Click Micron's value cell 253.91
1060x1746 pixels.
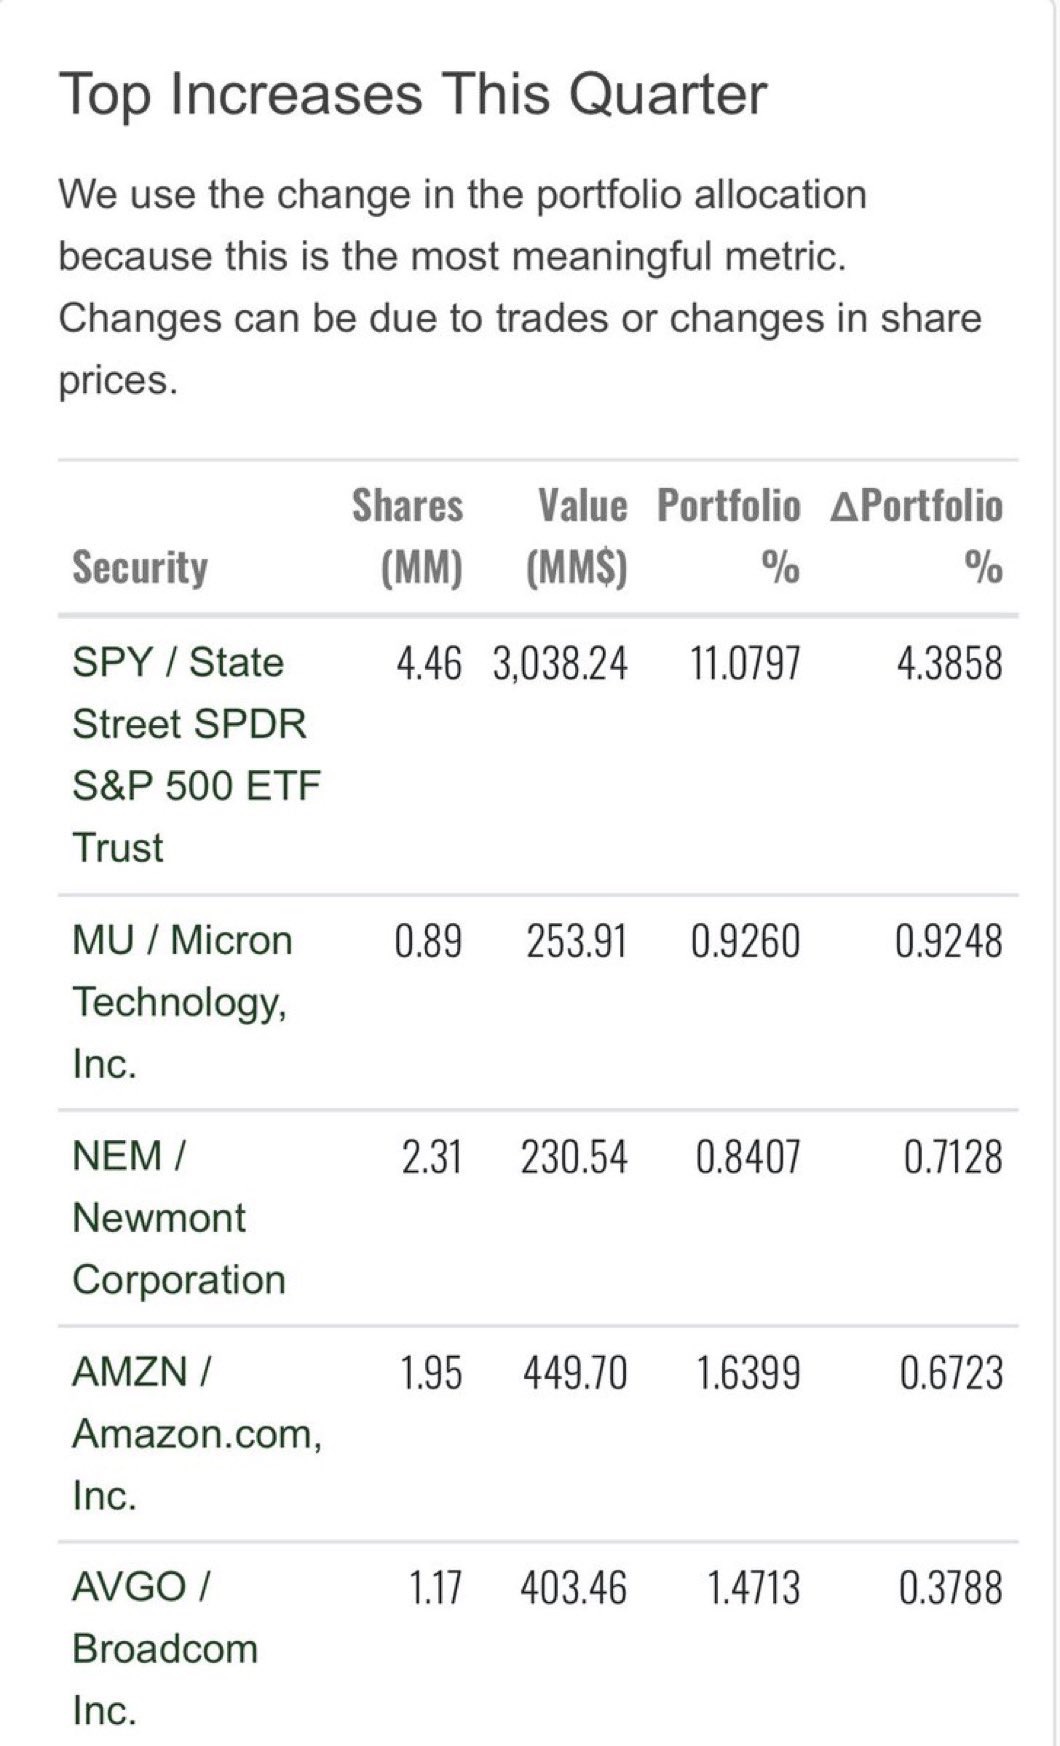(x=577, y=941)
